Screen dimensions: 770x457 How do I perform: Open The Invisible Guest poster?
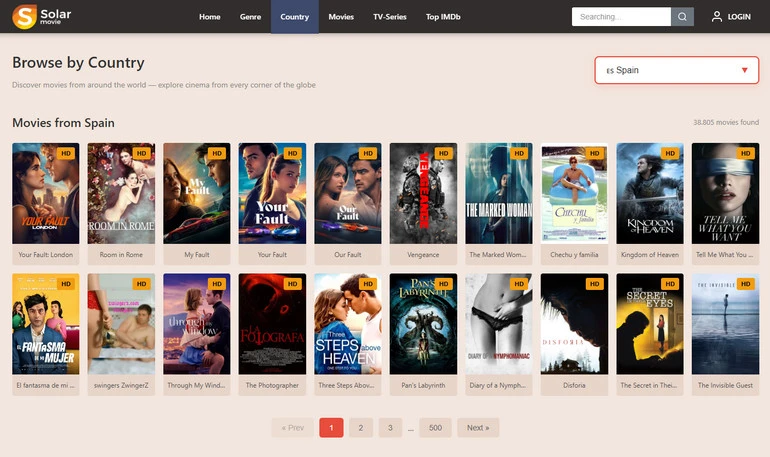[x=725, y=324]
